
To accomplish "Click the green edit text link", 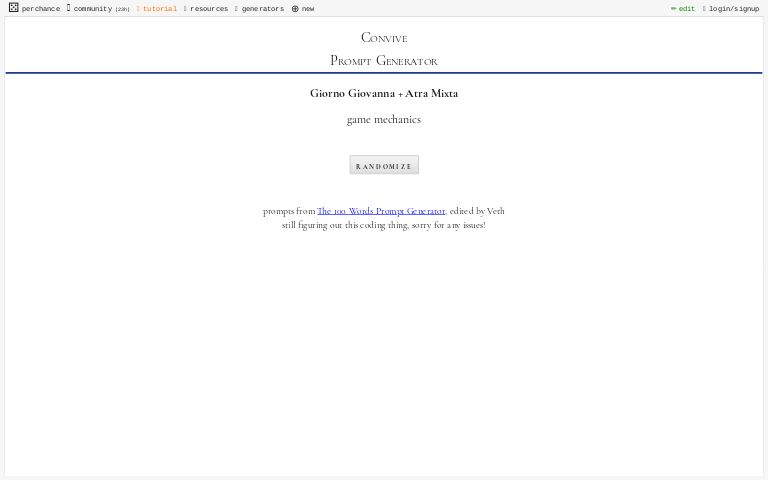I will click(687, 9).
